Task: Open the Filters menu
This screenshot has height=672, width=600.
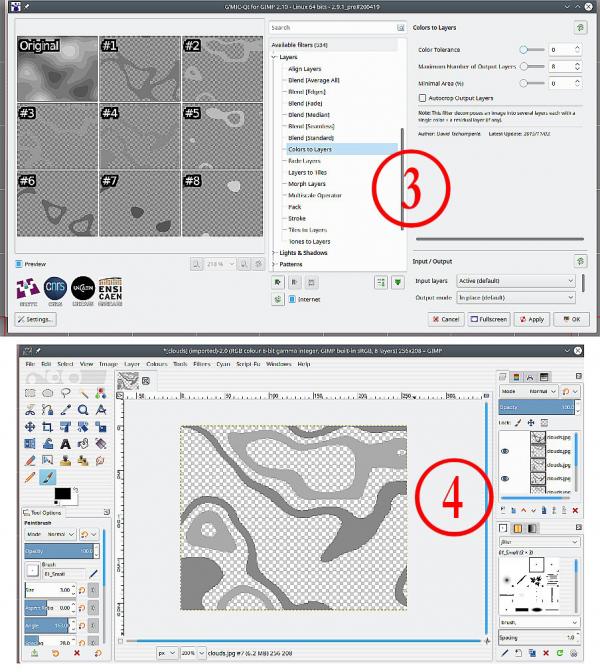Action: pos(201,364)
